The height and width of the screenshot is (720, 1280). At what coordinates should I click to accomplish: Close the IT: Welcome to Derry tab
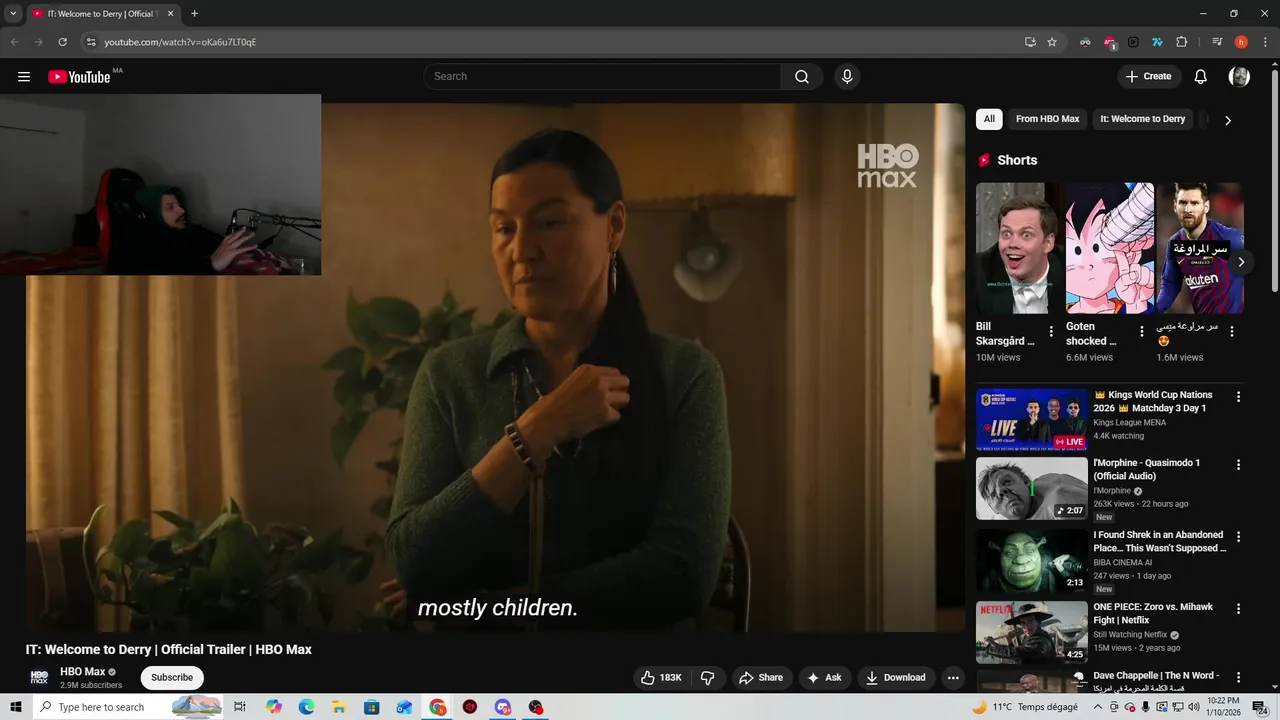click(170, 14)
